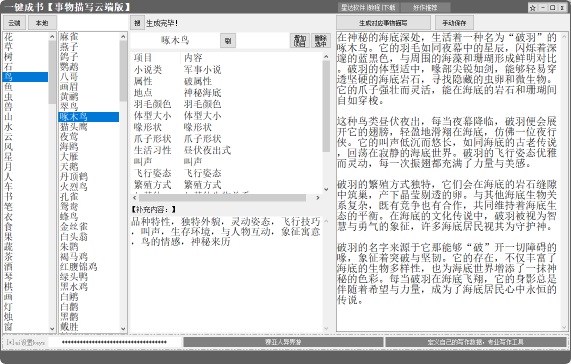Click 生成对应事物描写 generate button
The height and width of the screenshot is (364, 571).
383,23
